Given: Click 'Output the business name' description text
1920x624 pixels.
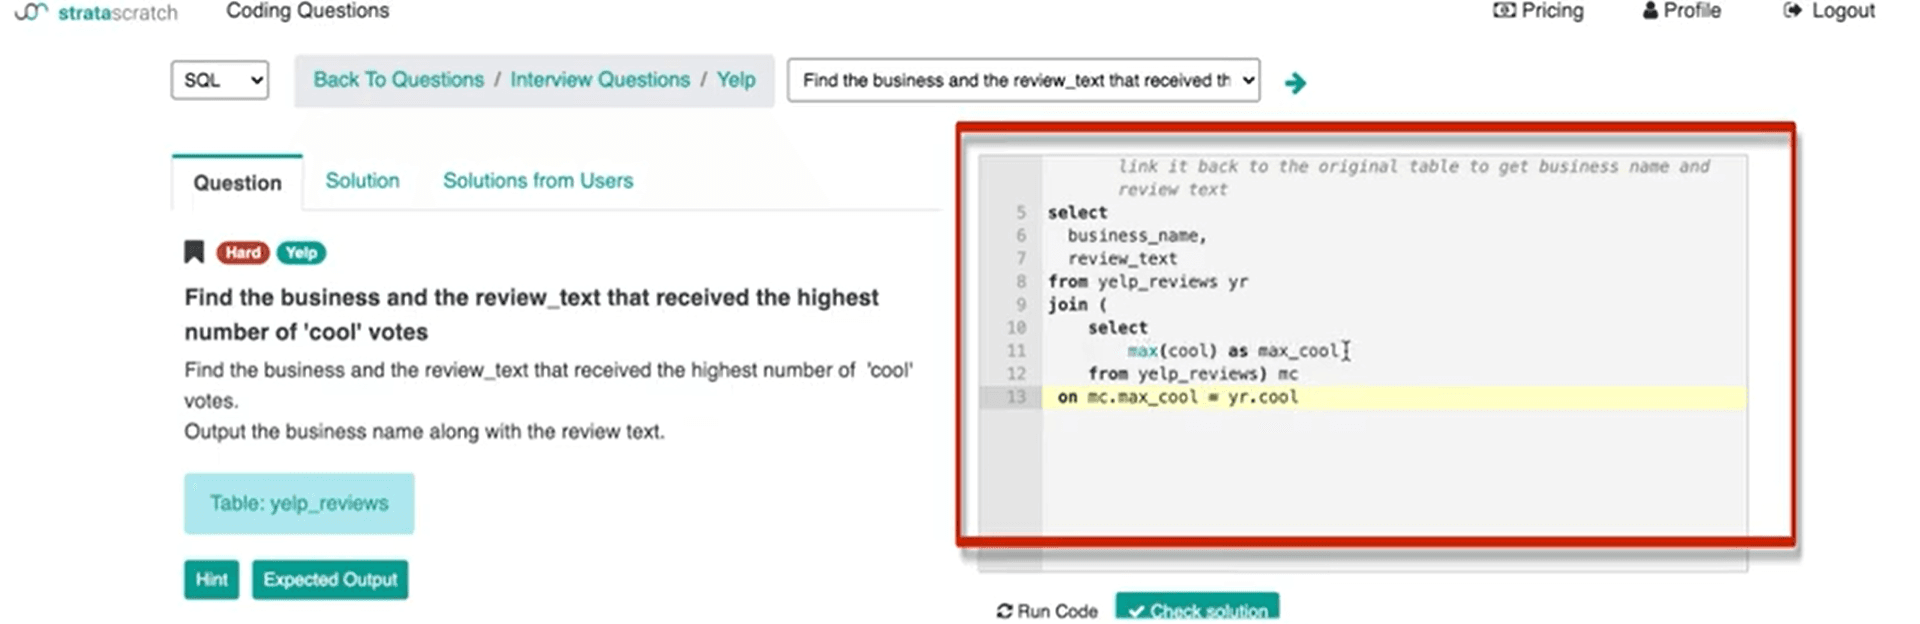Looking at the screenshot, I should 424,432.
